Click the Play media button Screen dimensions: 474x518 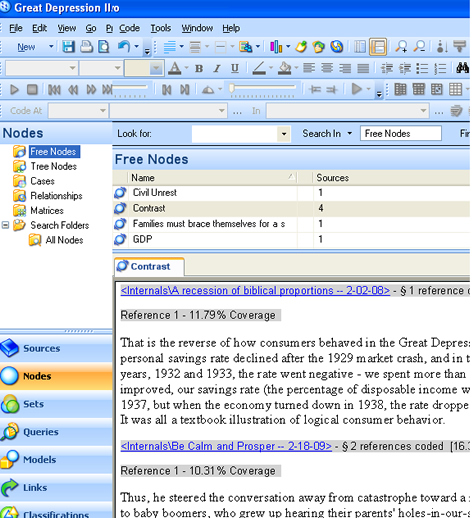[14, 89]
